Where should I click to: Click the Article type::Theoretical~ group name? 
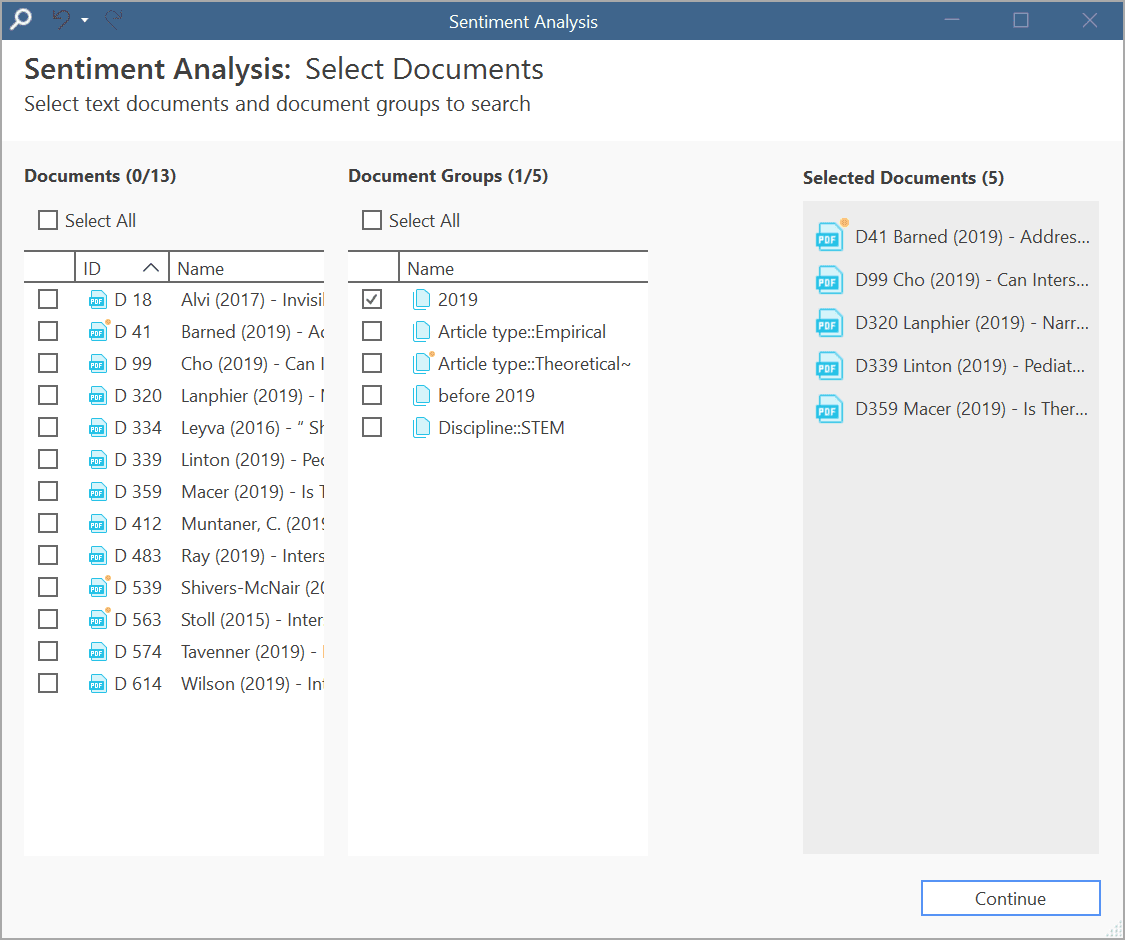(535, 364)
